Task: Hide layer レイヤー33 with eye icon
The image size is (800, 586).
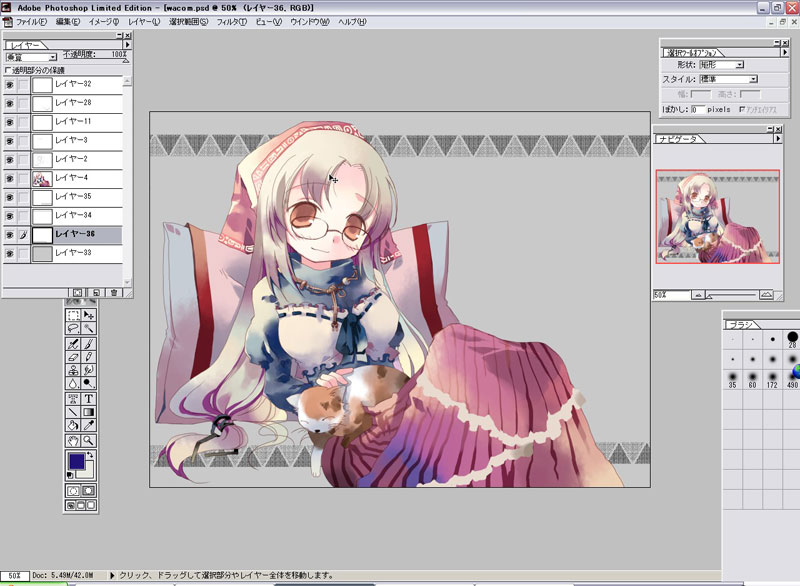Action: pyautogui.click(x=10, y=253)
